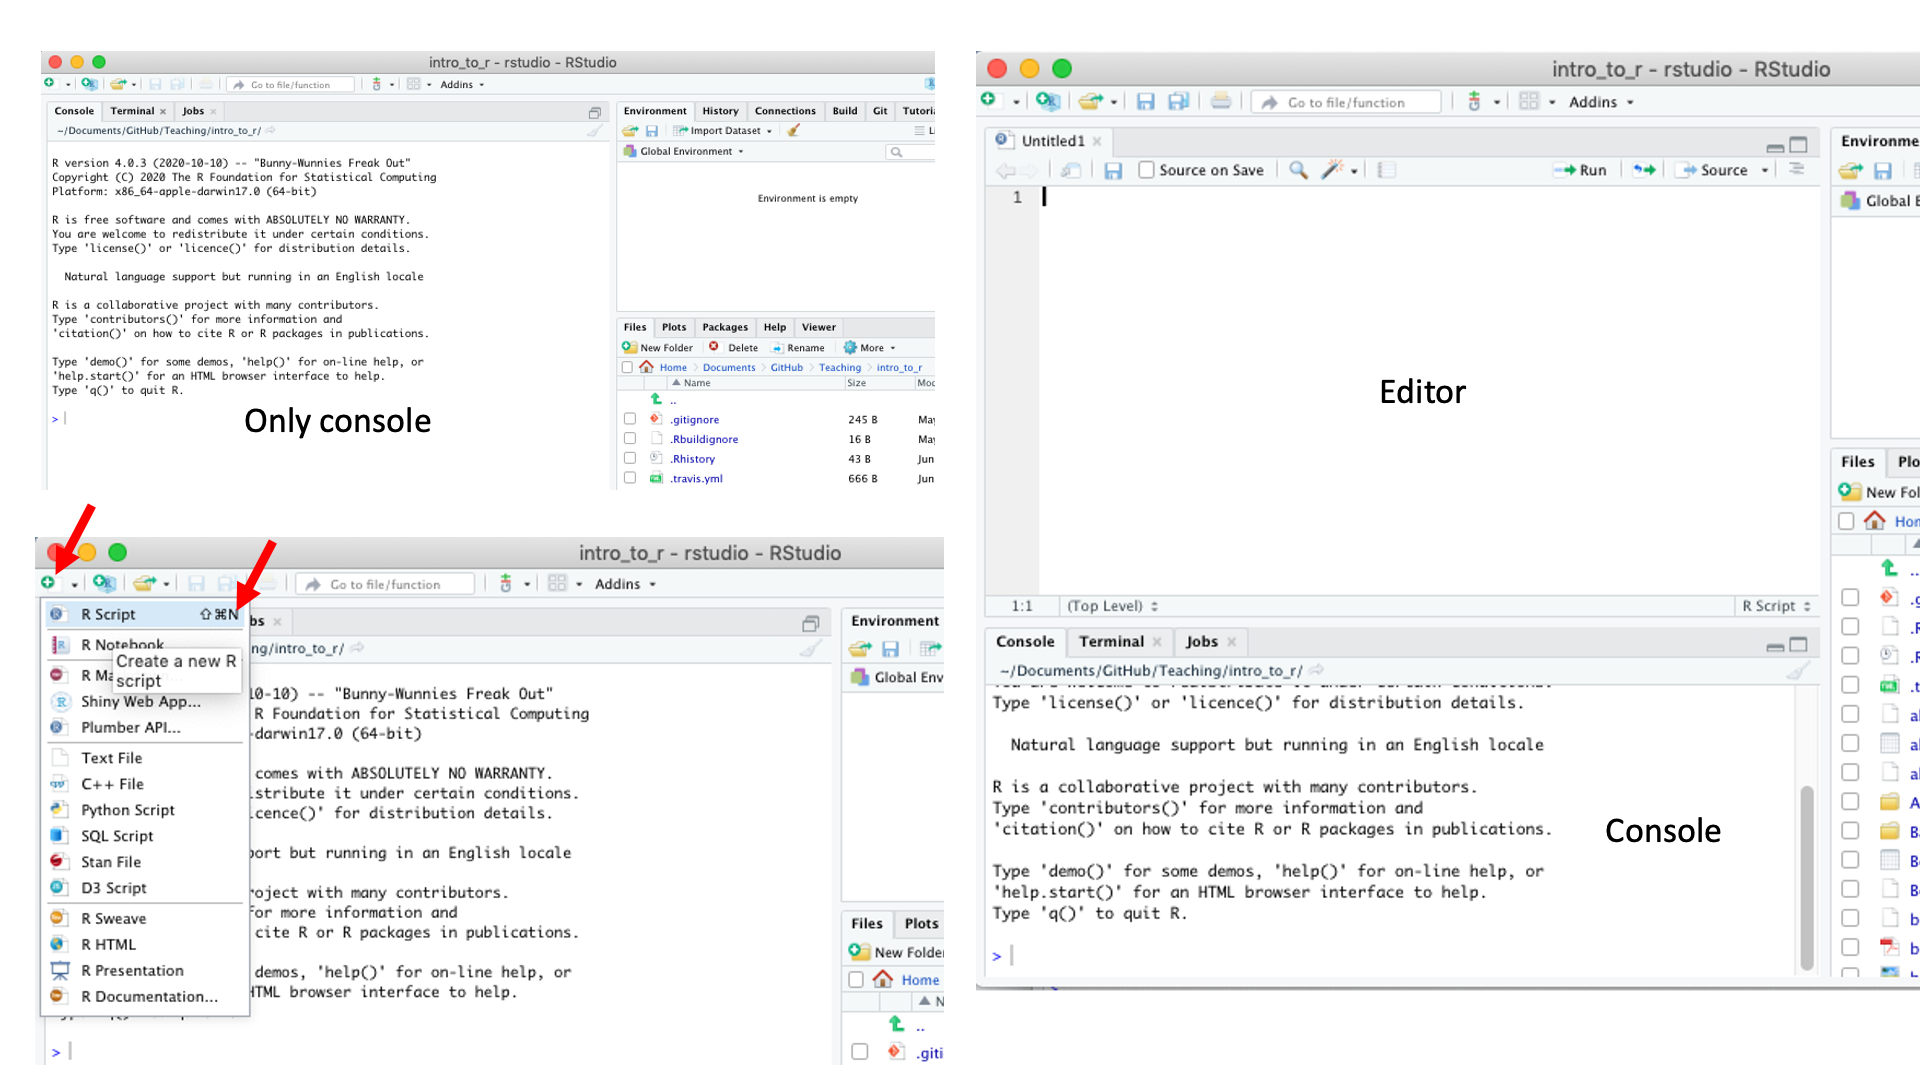Screen dimensions: 1920x1080
Task: Open the R Script file type selector
Action: click(x=1776, y=606)
